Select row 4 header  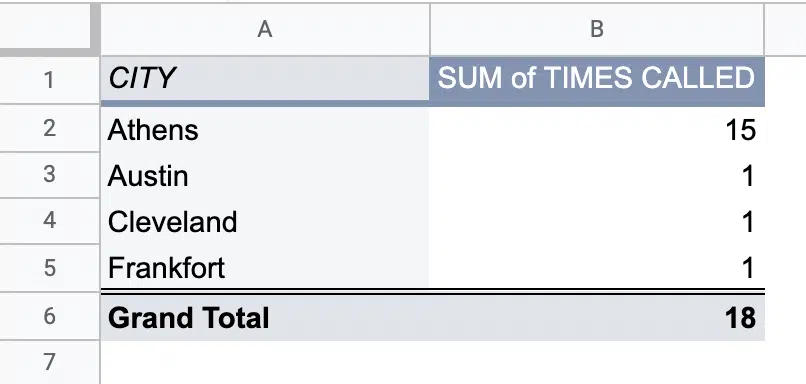coord(49,221)
